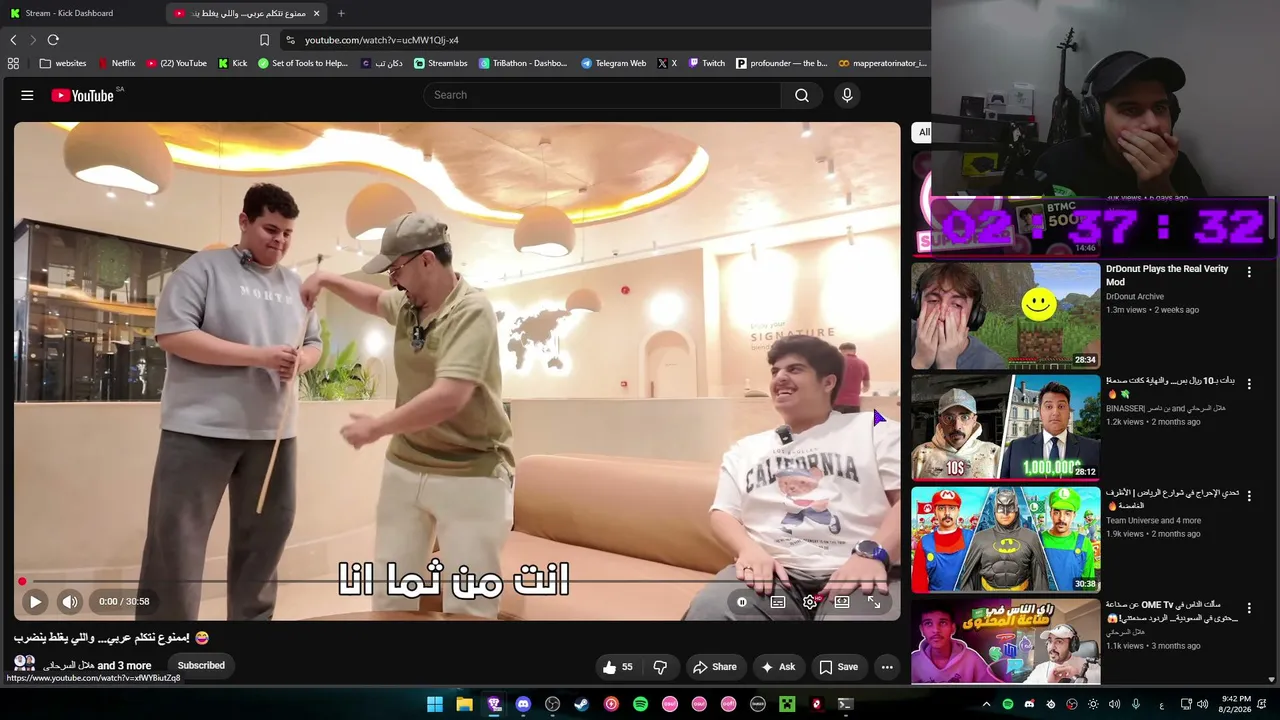The height and width of the screenshot is (720, 1280).
Task: Like the video with thumbs up
Action: coord(619,667)
